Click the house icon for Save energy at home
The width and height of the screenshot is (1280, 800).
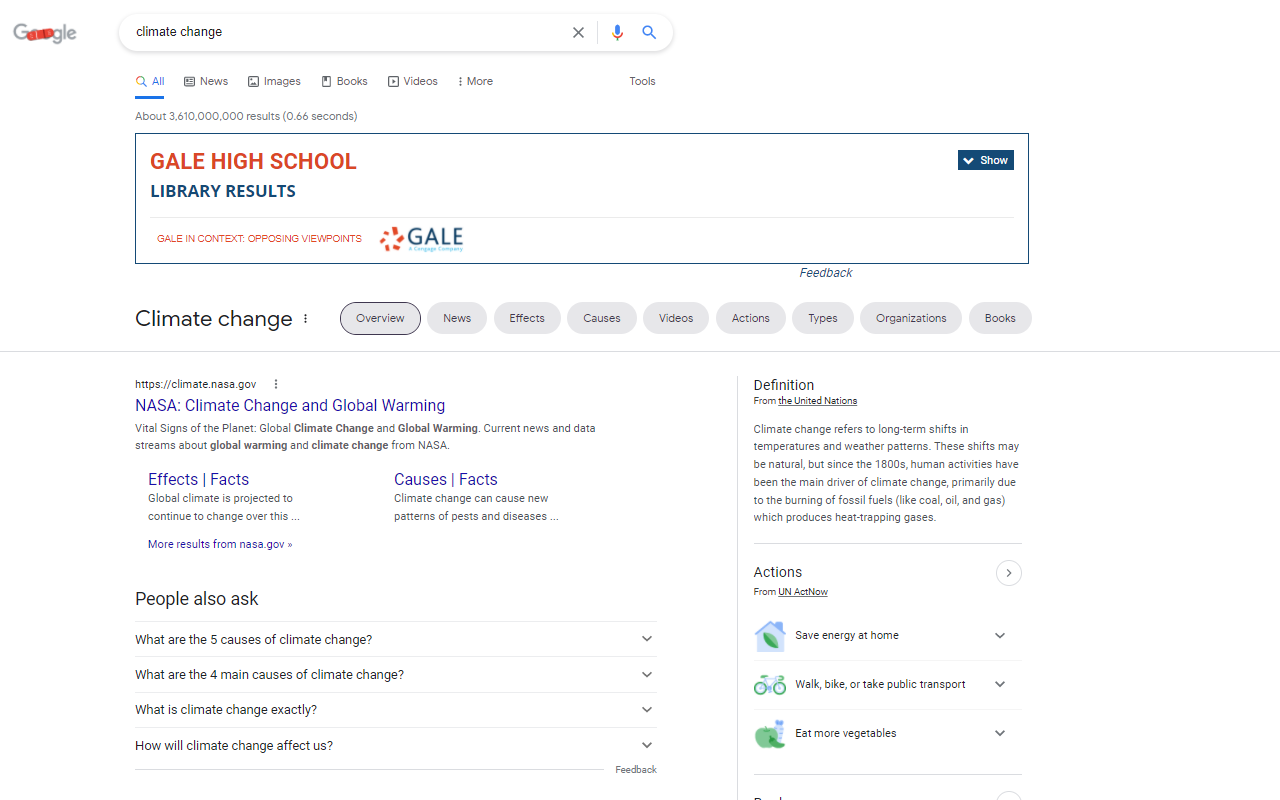tap(770, 636)
